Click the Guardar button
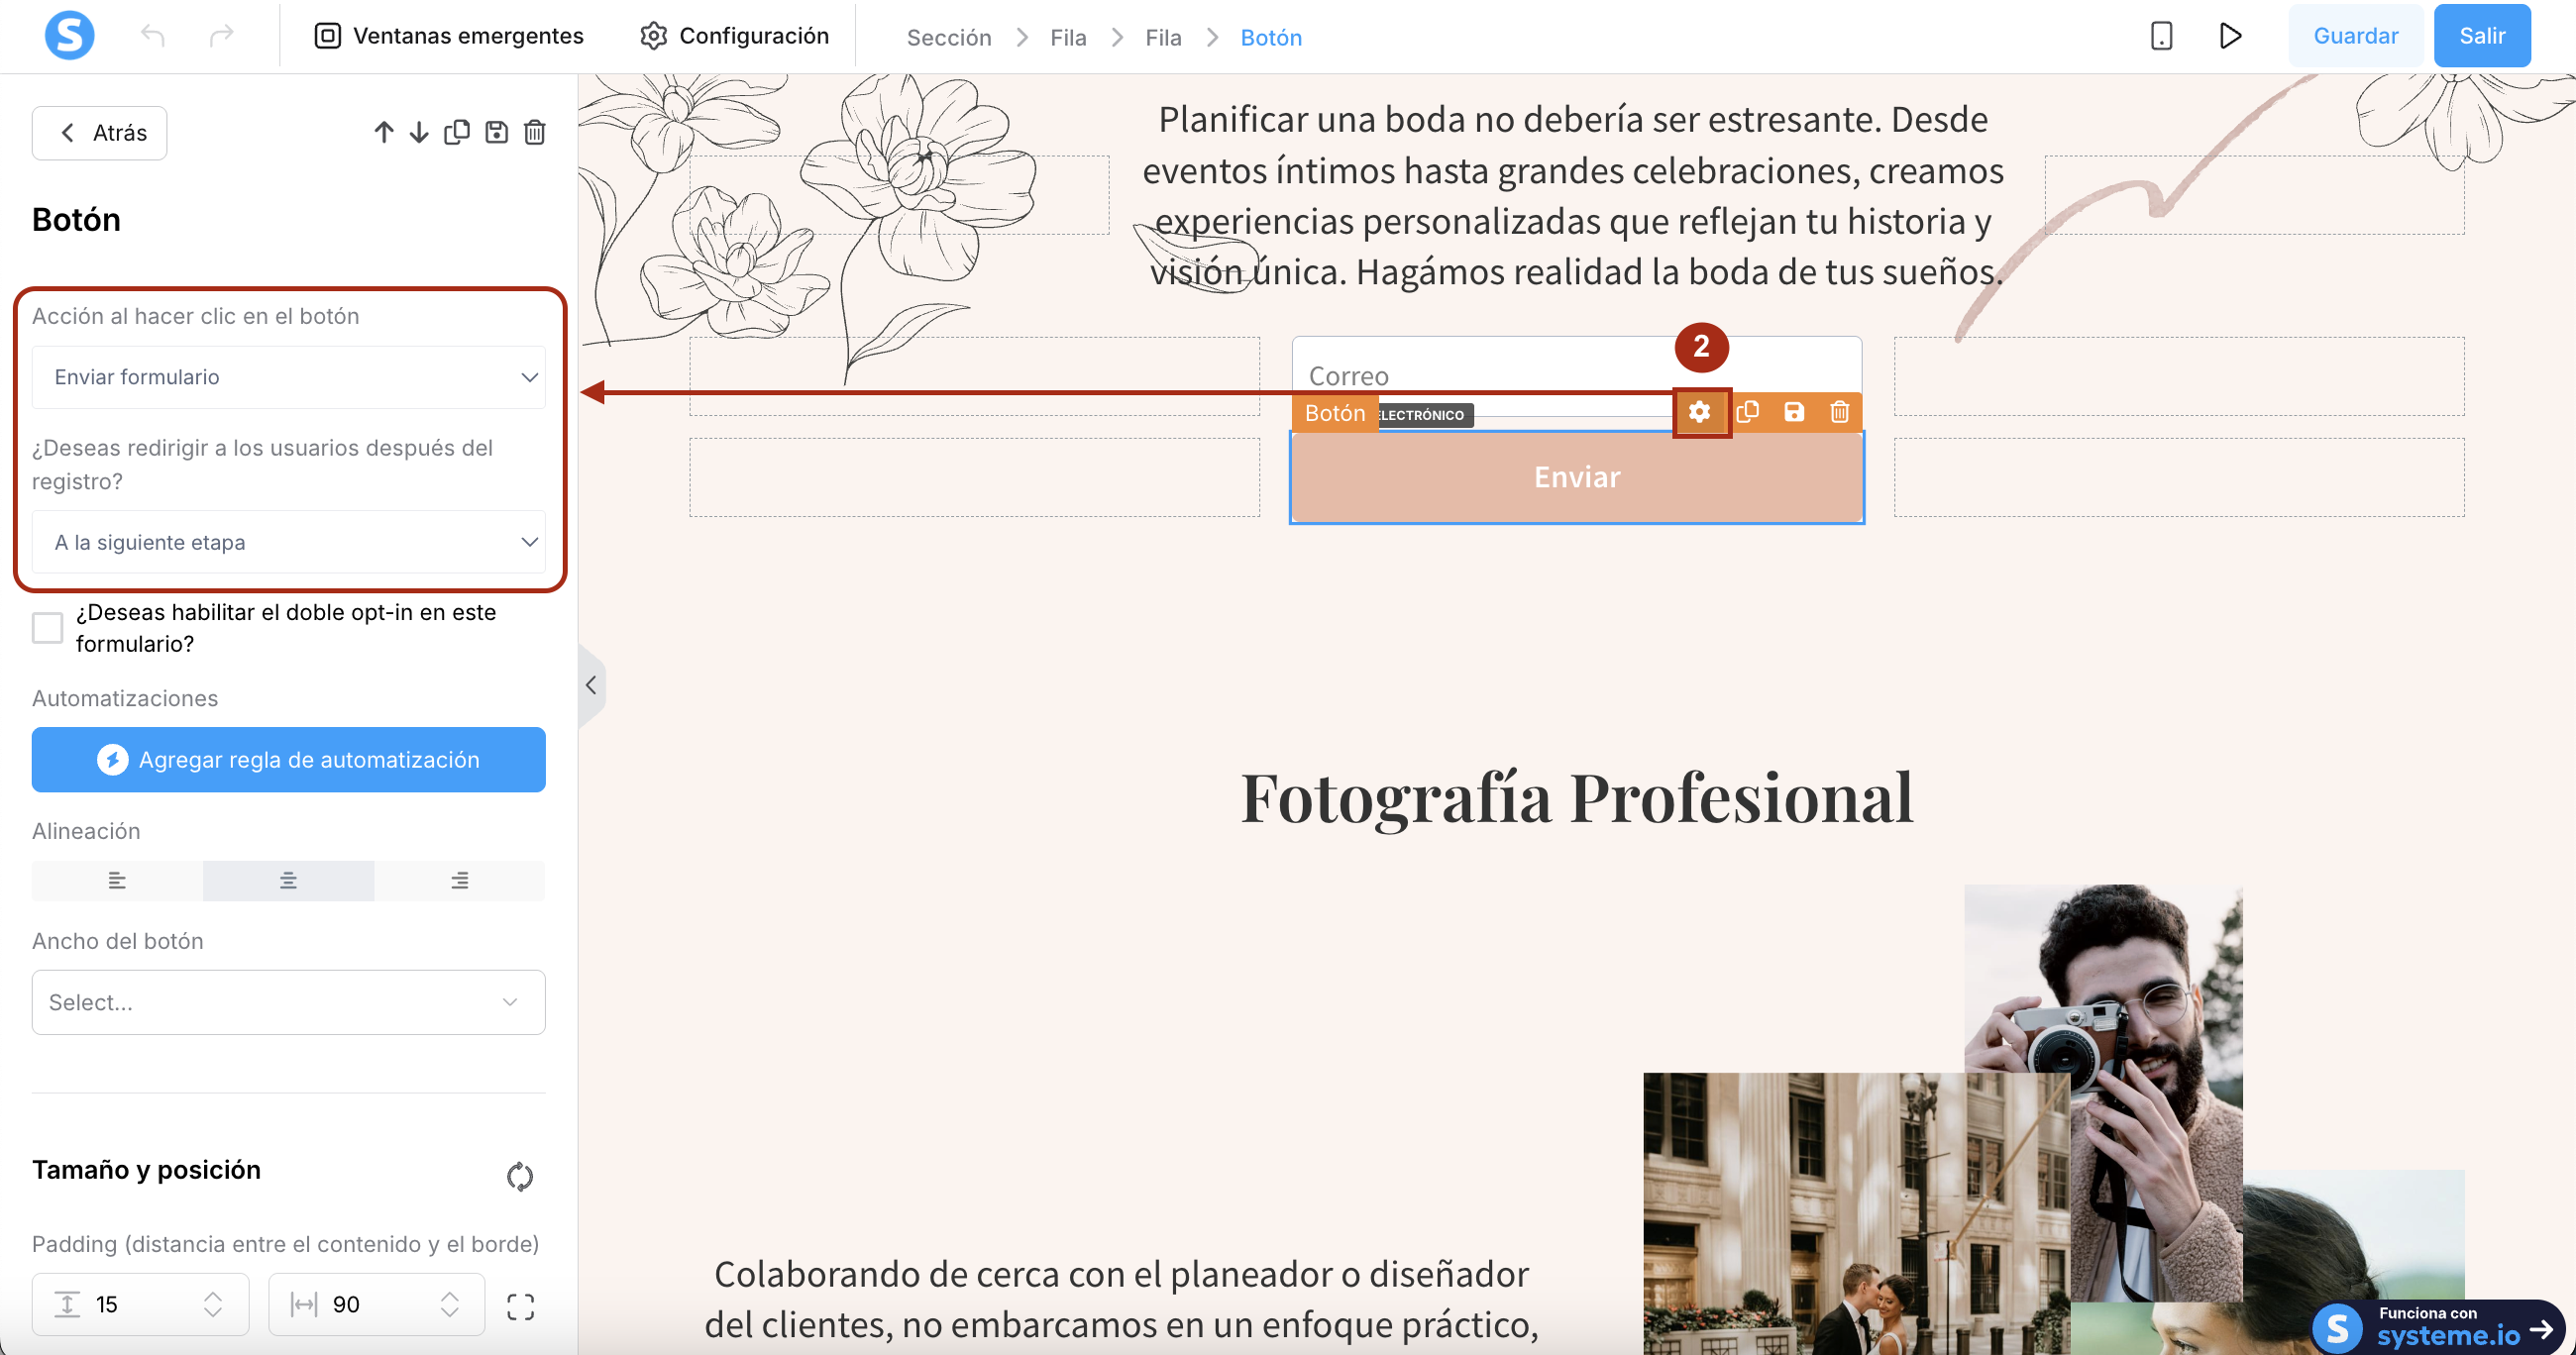The height and width of the screenshot is (1355, 2576). click(x=2355, y=36)
